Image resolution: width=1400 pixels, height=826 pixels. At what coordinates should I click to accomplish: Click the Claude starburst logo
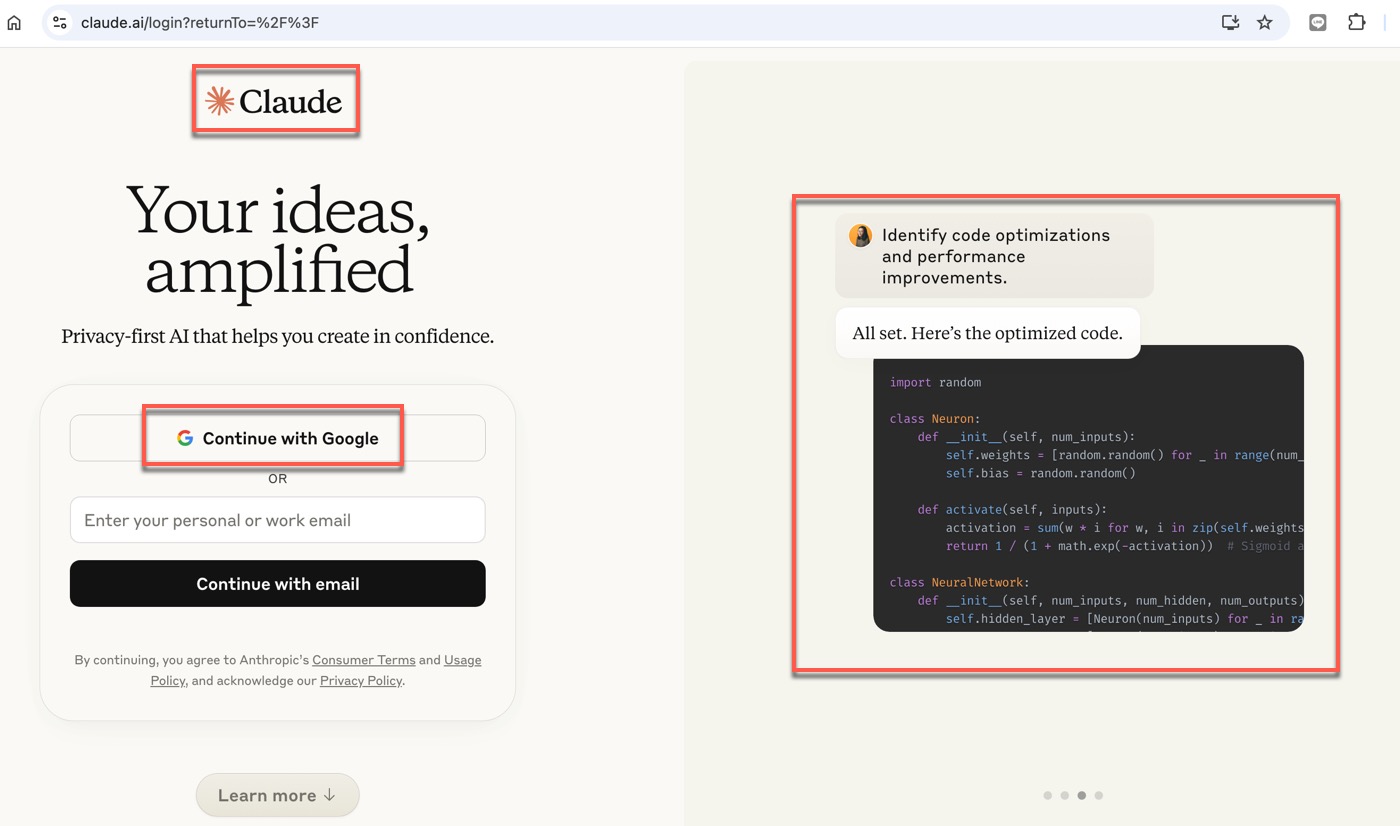click(219, 101)
